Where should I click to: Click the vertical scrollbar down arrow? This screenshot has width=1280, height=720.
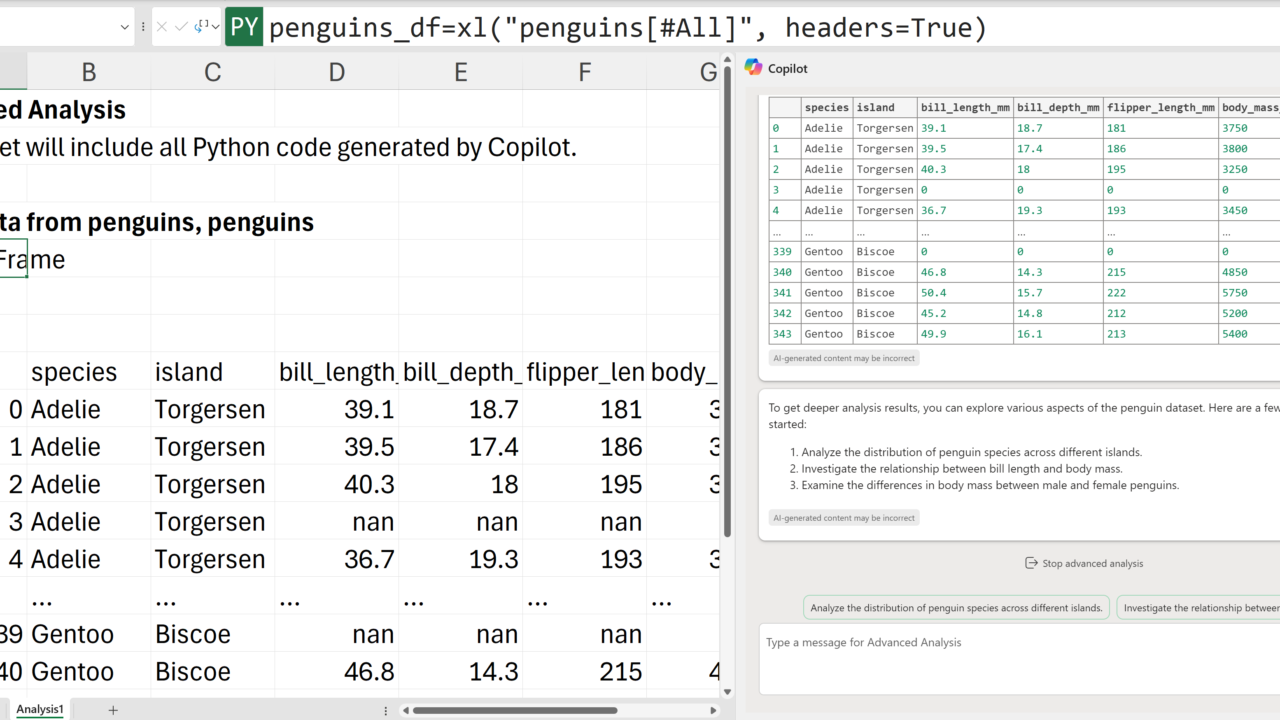pos(727,691)
